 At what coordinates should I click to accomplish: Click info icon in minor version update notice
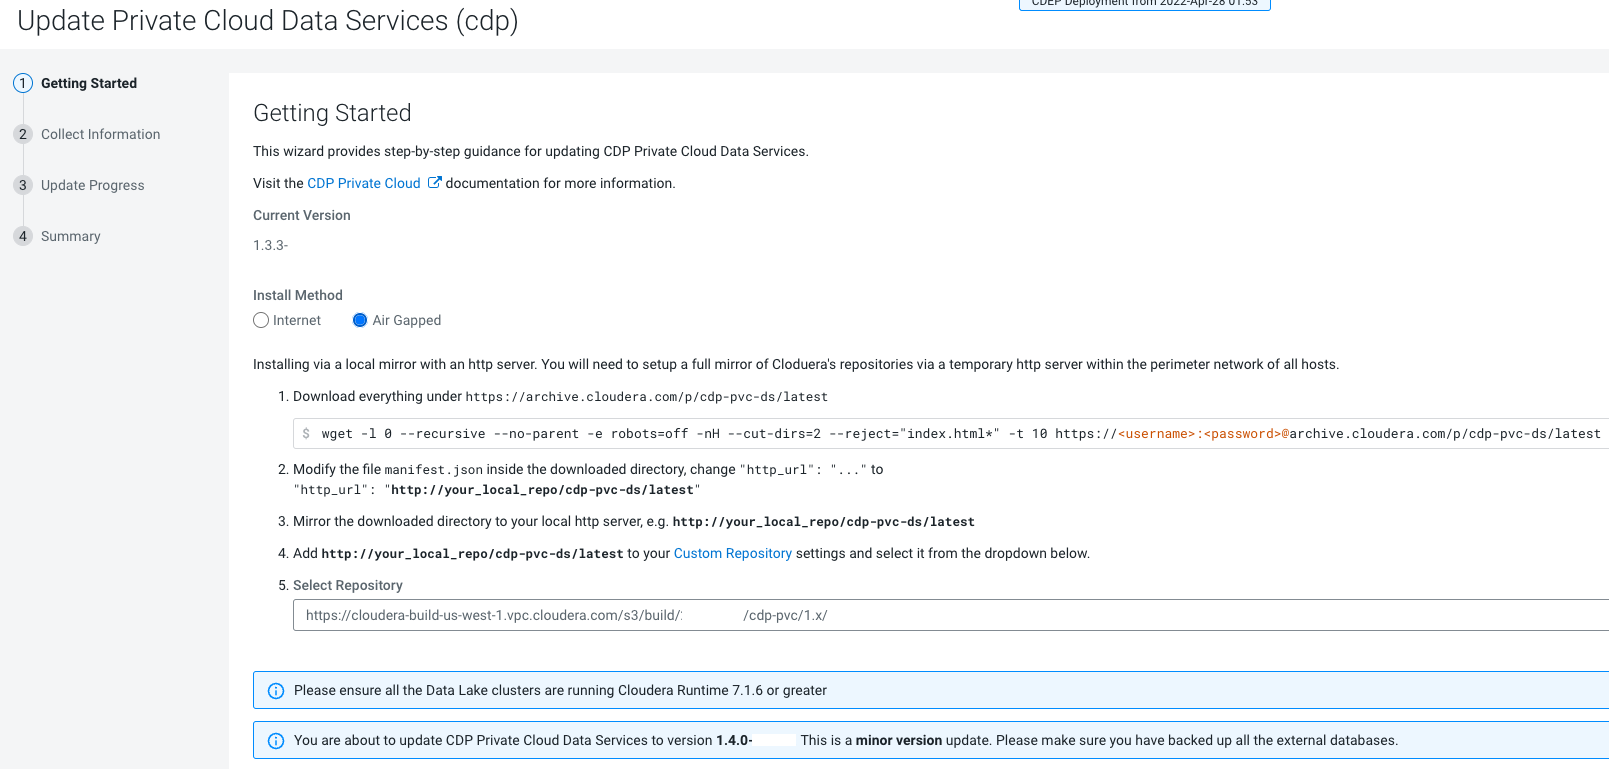(x=276, y=741)
